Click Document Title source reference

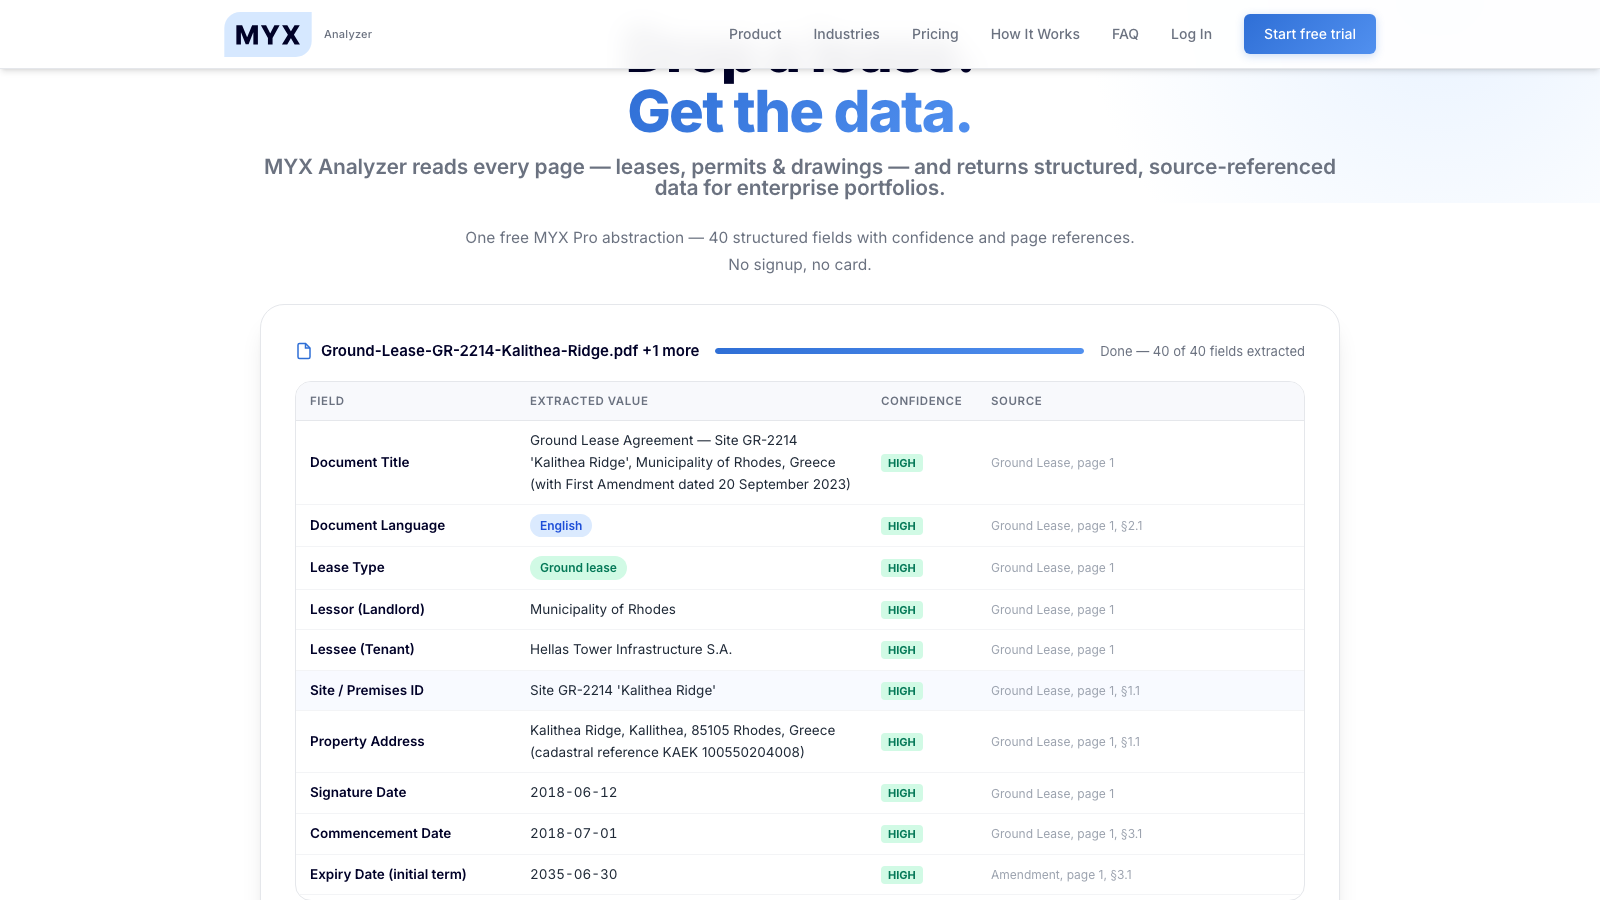coord(1052,463)
